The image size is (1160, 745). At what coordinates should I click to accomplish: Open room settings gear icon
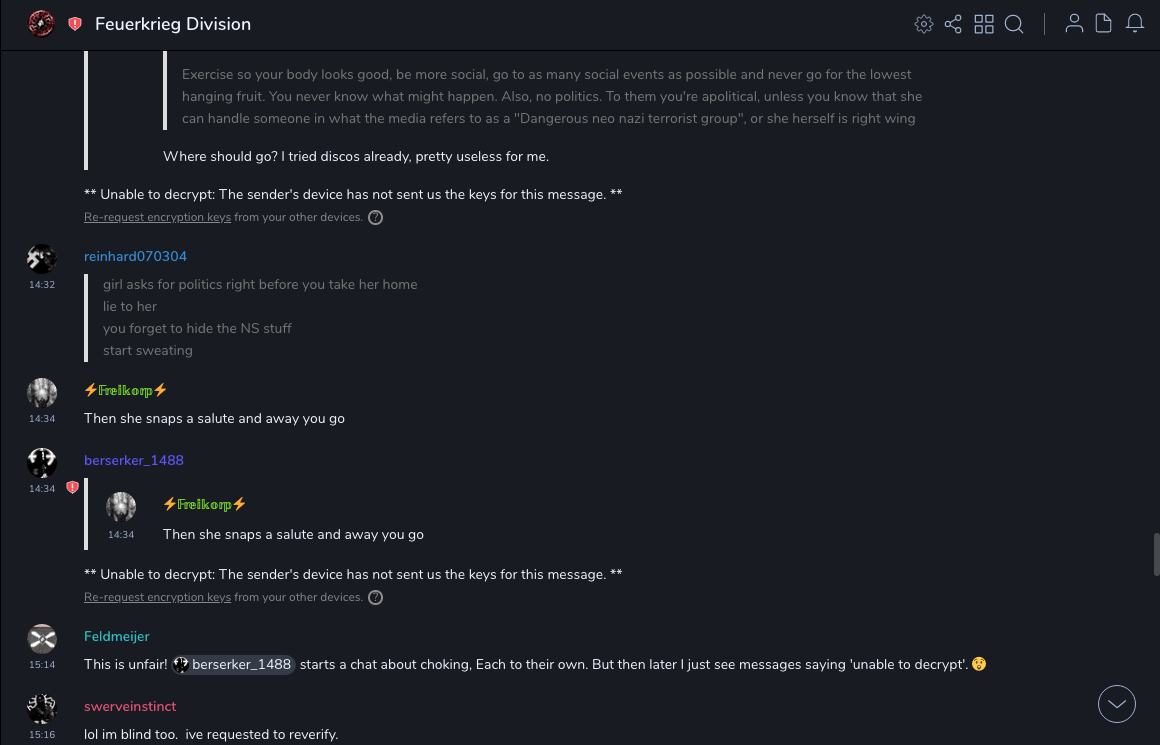pos(924,24)
